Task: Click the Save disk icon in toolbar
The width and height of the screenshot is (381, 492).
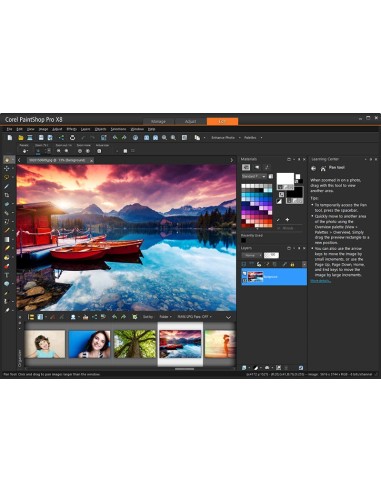Action: [41, 138]
